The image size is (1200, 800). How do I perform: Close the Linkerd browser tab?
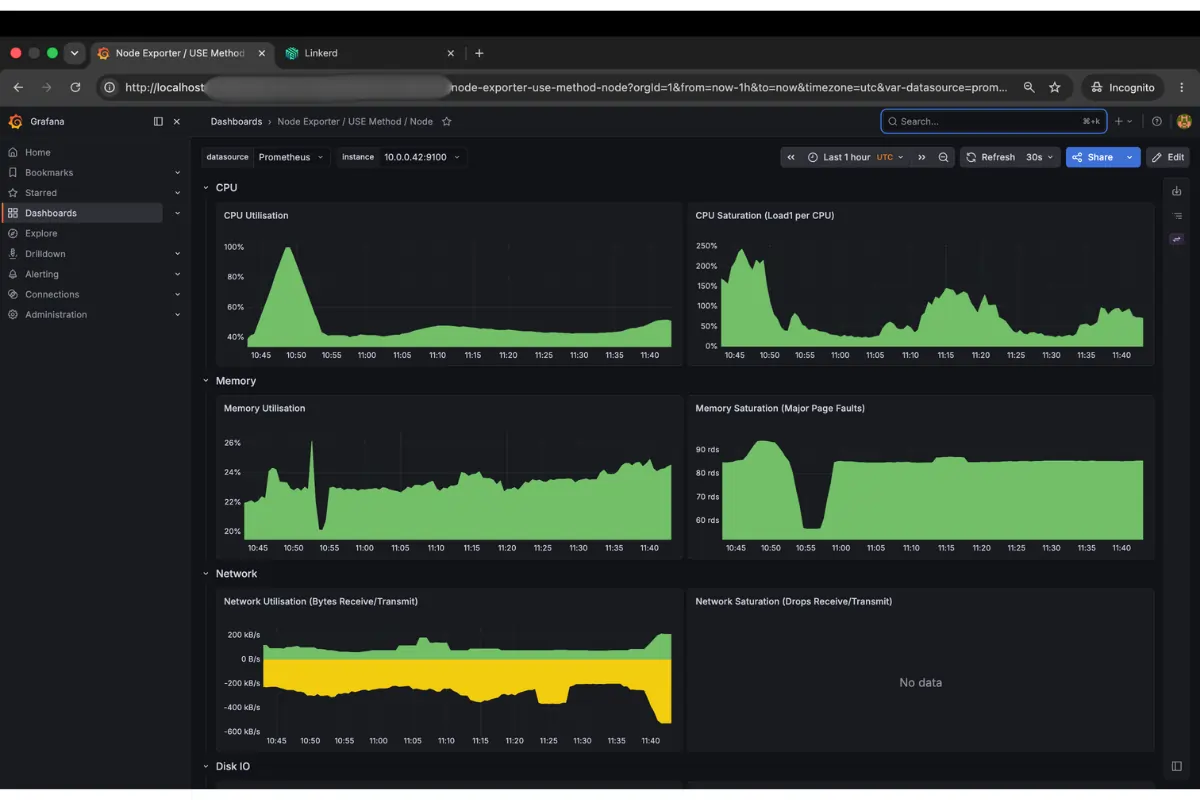click(x=450, y=53)
